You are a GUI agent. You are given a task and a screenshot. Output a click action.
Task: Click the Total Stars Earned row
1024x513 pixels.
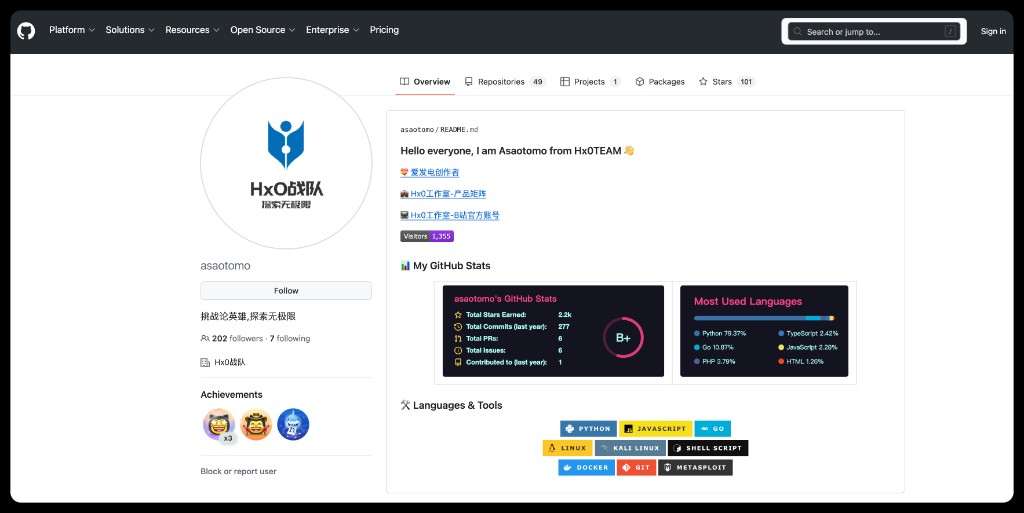[x=513, y=315]
